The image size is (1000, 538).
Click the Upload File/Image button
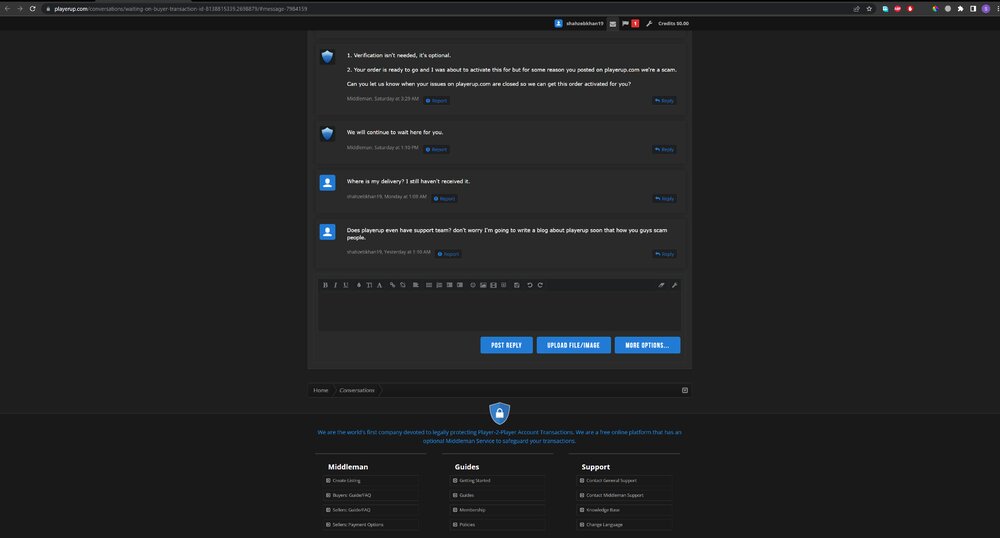(x=573, y=345)
